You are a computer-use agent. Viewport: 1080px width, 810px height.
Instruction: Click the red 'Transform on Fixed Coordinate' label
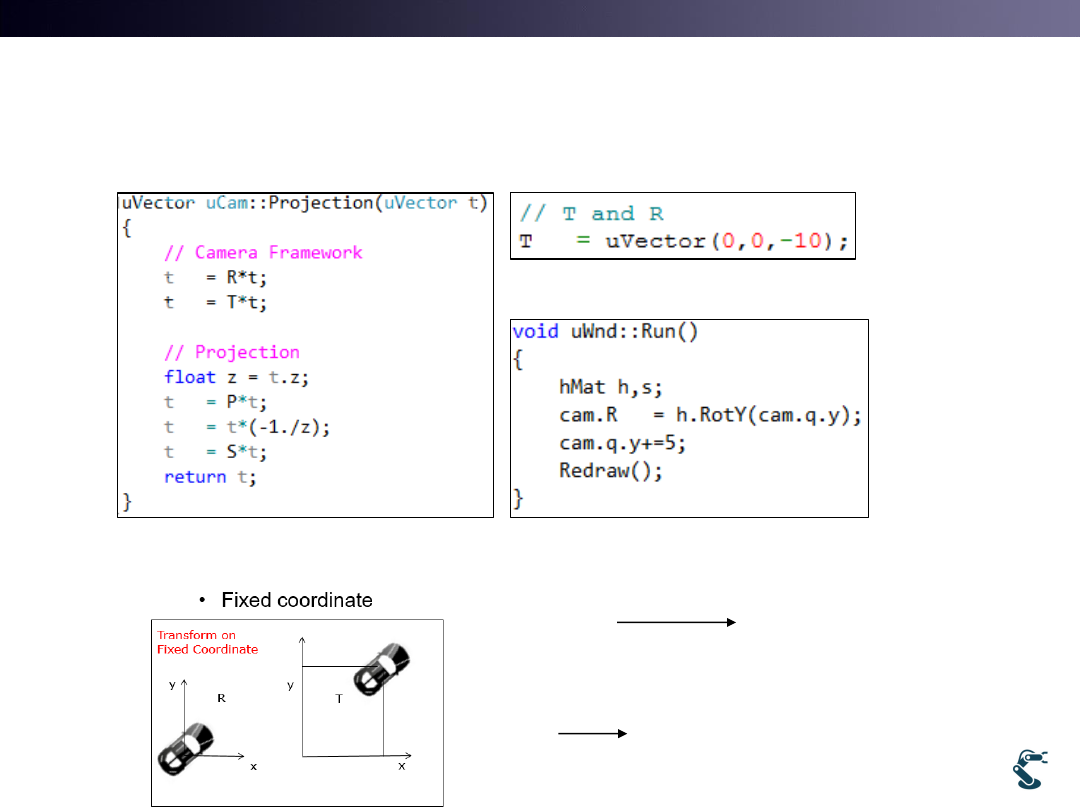point(207,642)
